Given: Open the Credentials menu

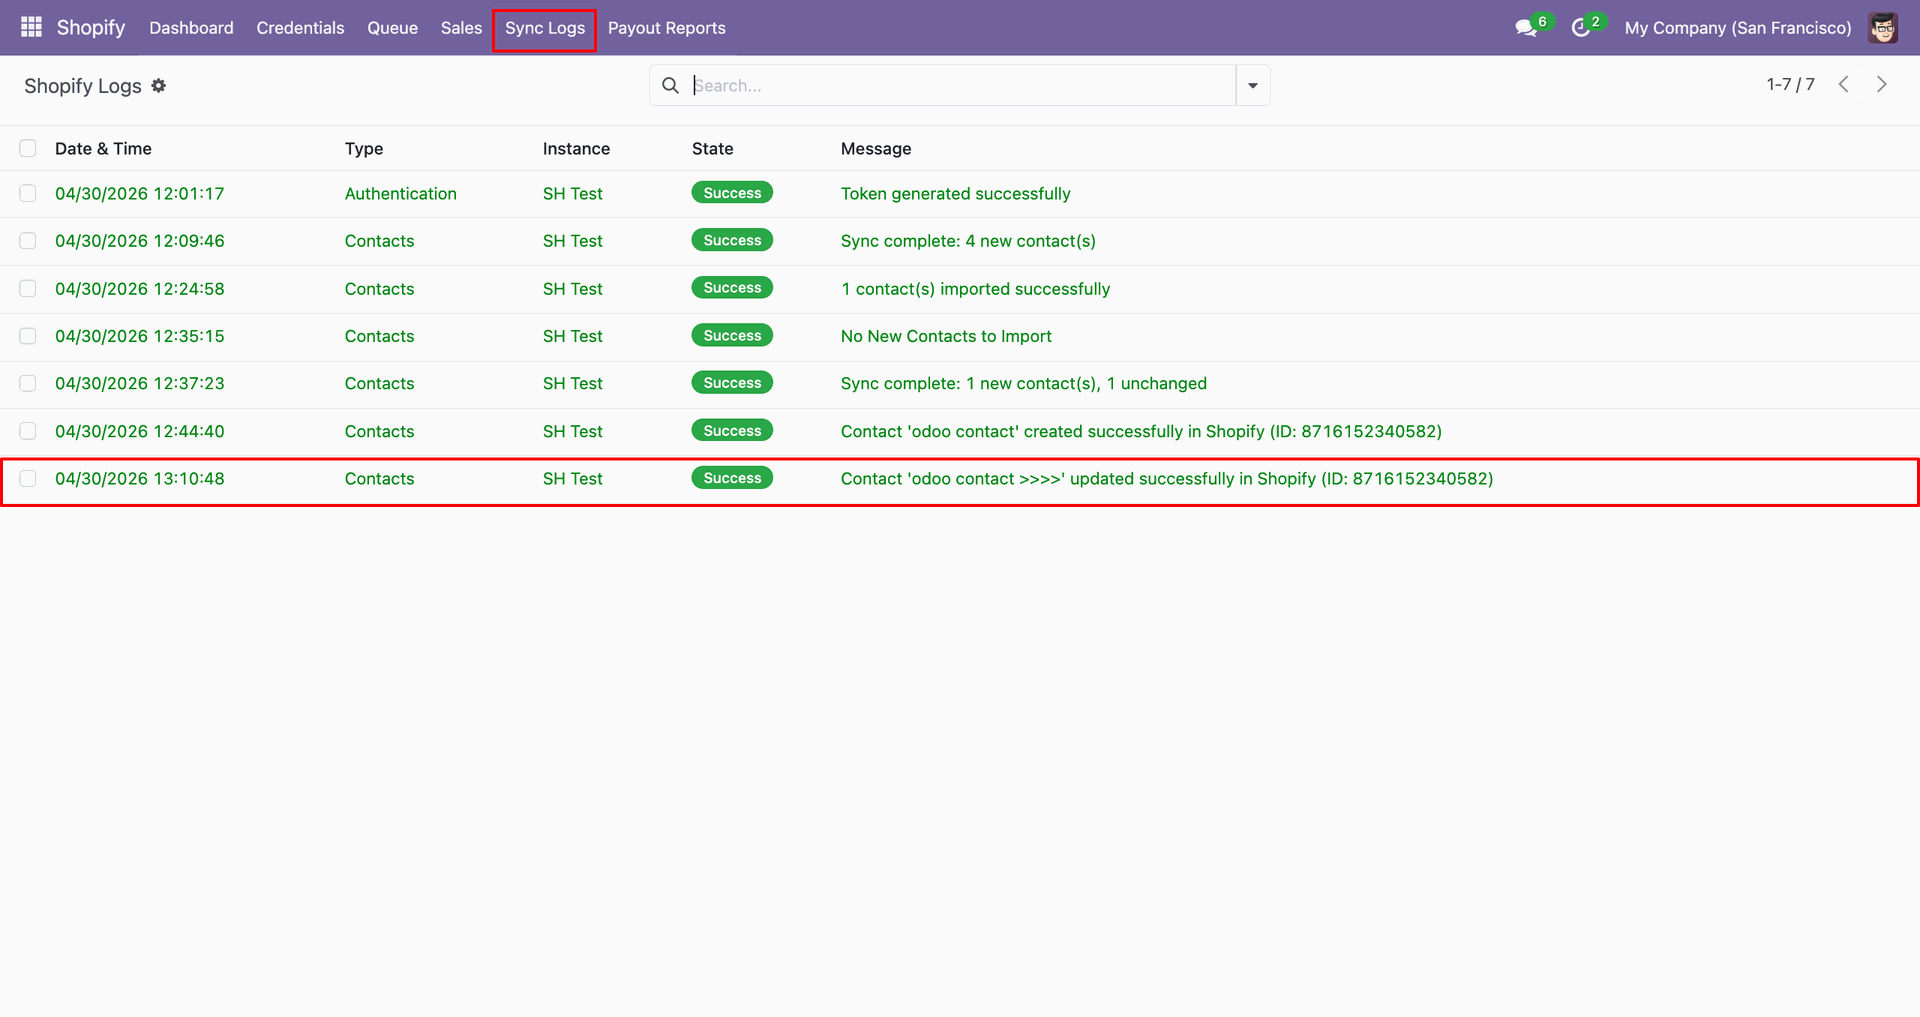Looking at the screenshot, I should 300,28.
